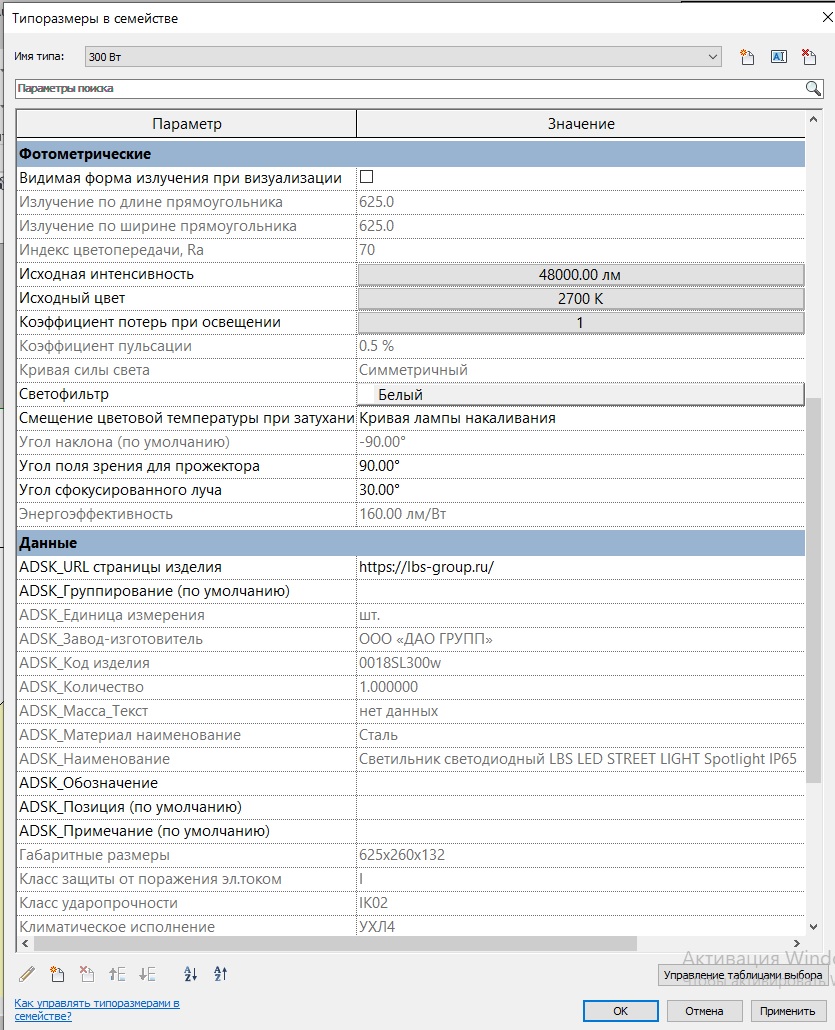Click the Светильник светодиодный LBS LED name value

[x=577, y=759]
